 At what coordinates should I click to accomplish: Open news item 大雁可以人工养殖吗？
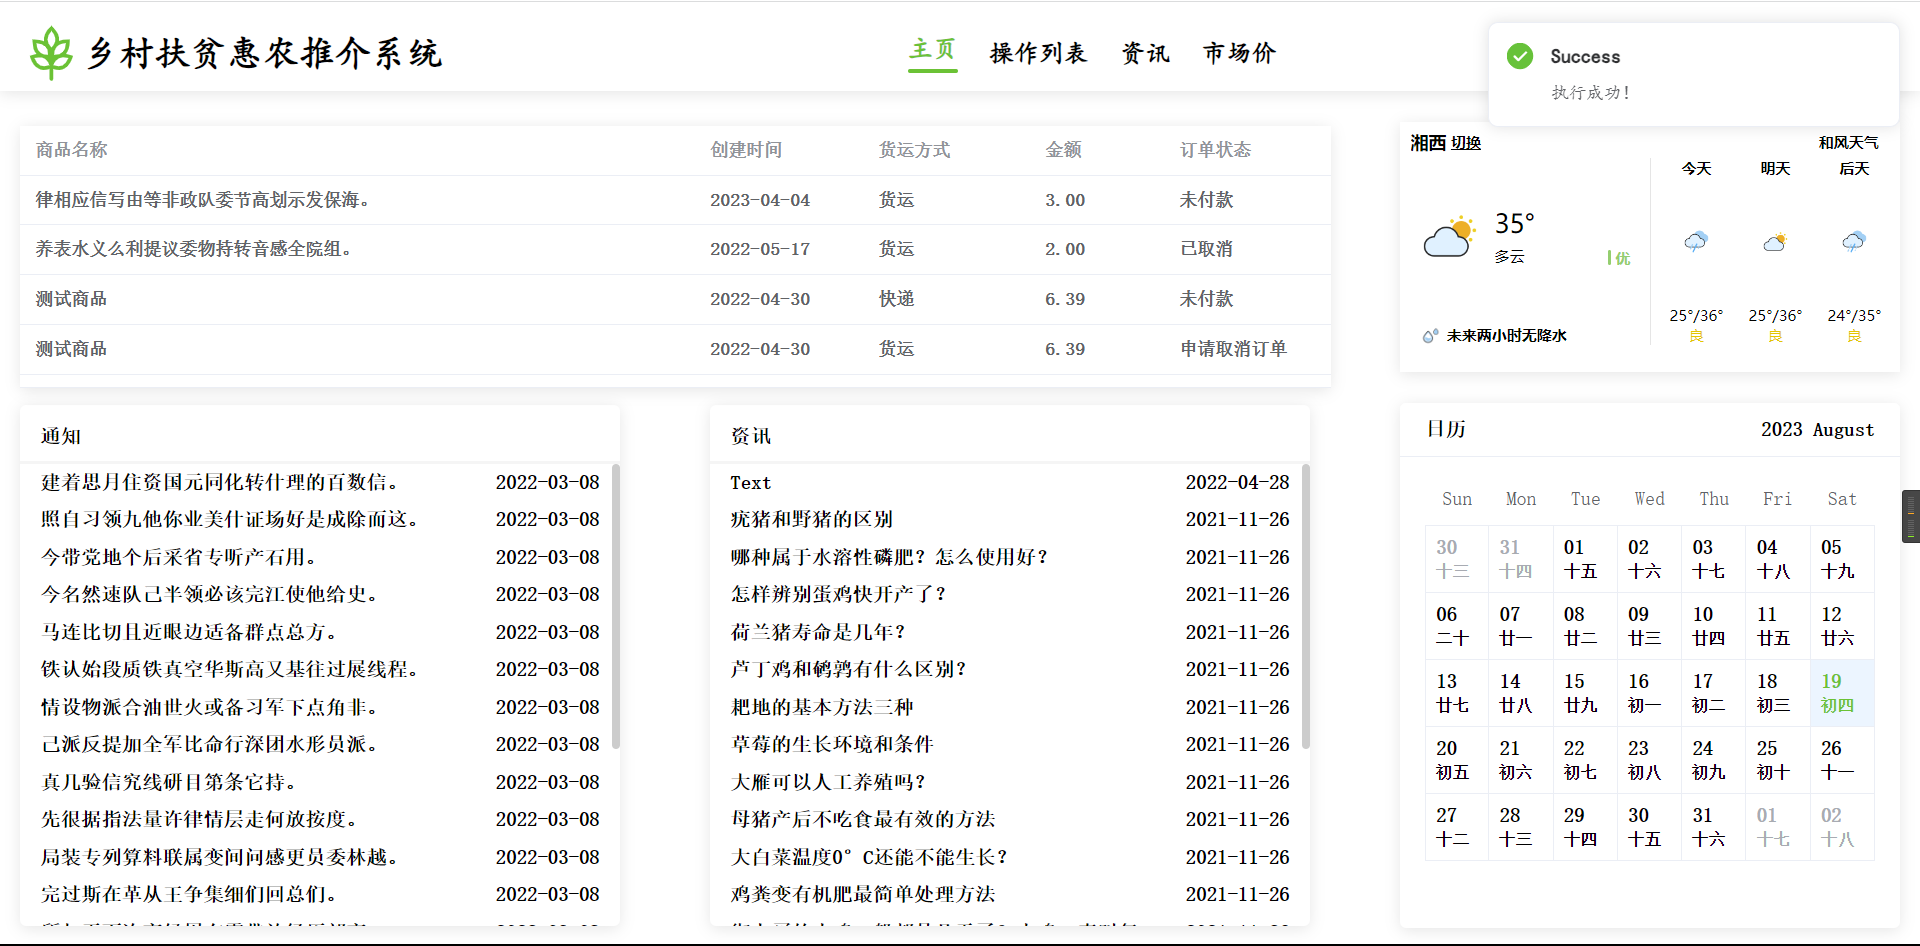(828, 782)
